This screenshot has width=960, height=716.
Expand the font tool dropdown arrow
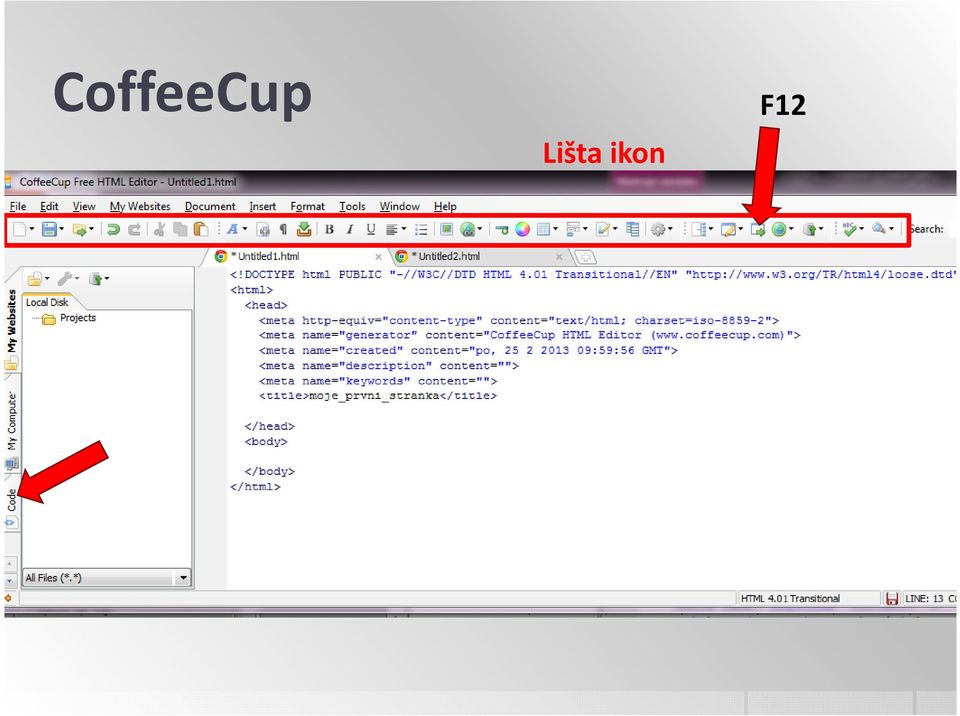[245, 230]
